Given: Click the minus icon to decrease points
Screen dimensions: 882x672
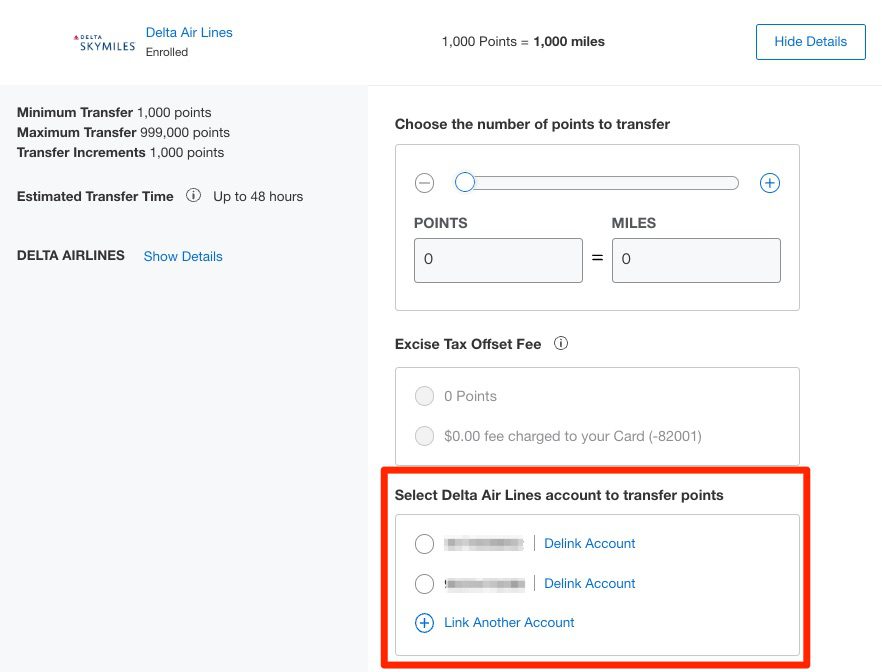Looking at the screenshot, I should [424, 183].
